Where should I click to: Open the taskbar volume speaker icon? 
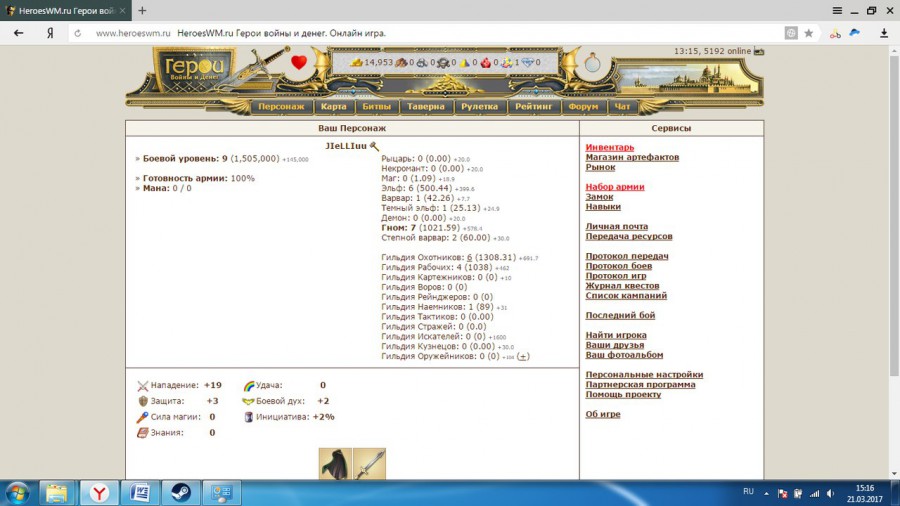pyautogui.click(x=831, y=493)
